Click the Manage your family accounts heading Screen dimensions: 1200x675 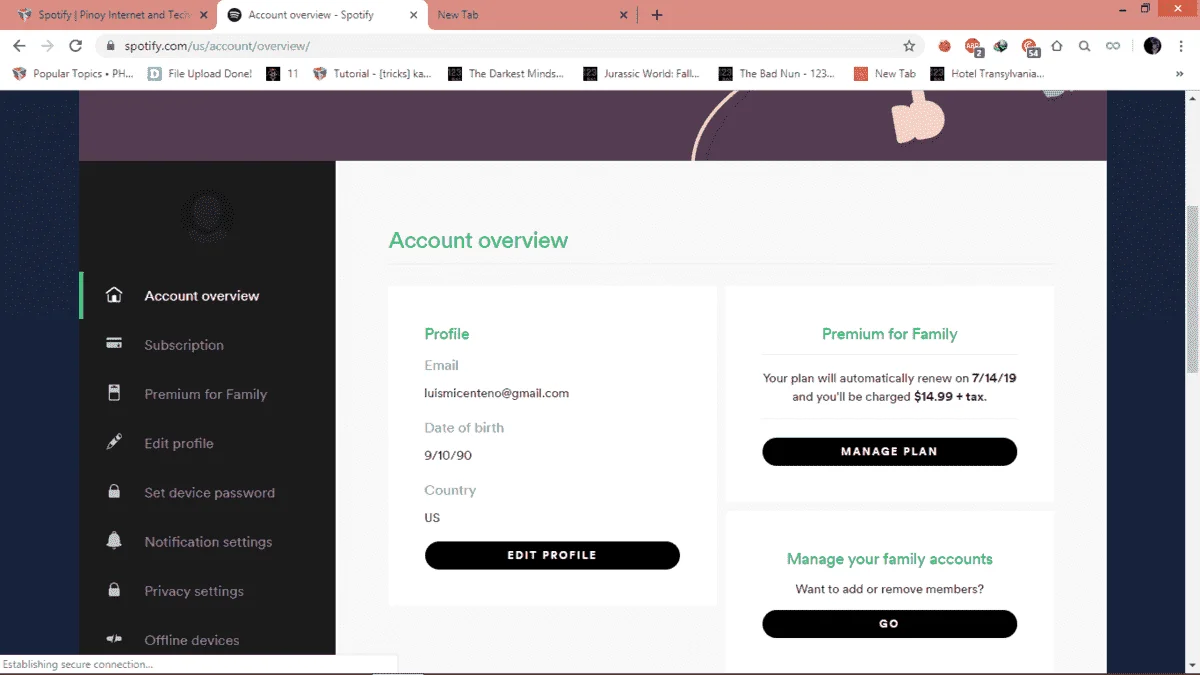click(x=889, y=559)
